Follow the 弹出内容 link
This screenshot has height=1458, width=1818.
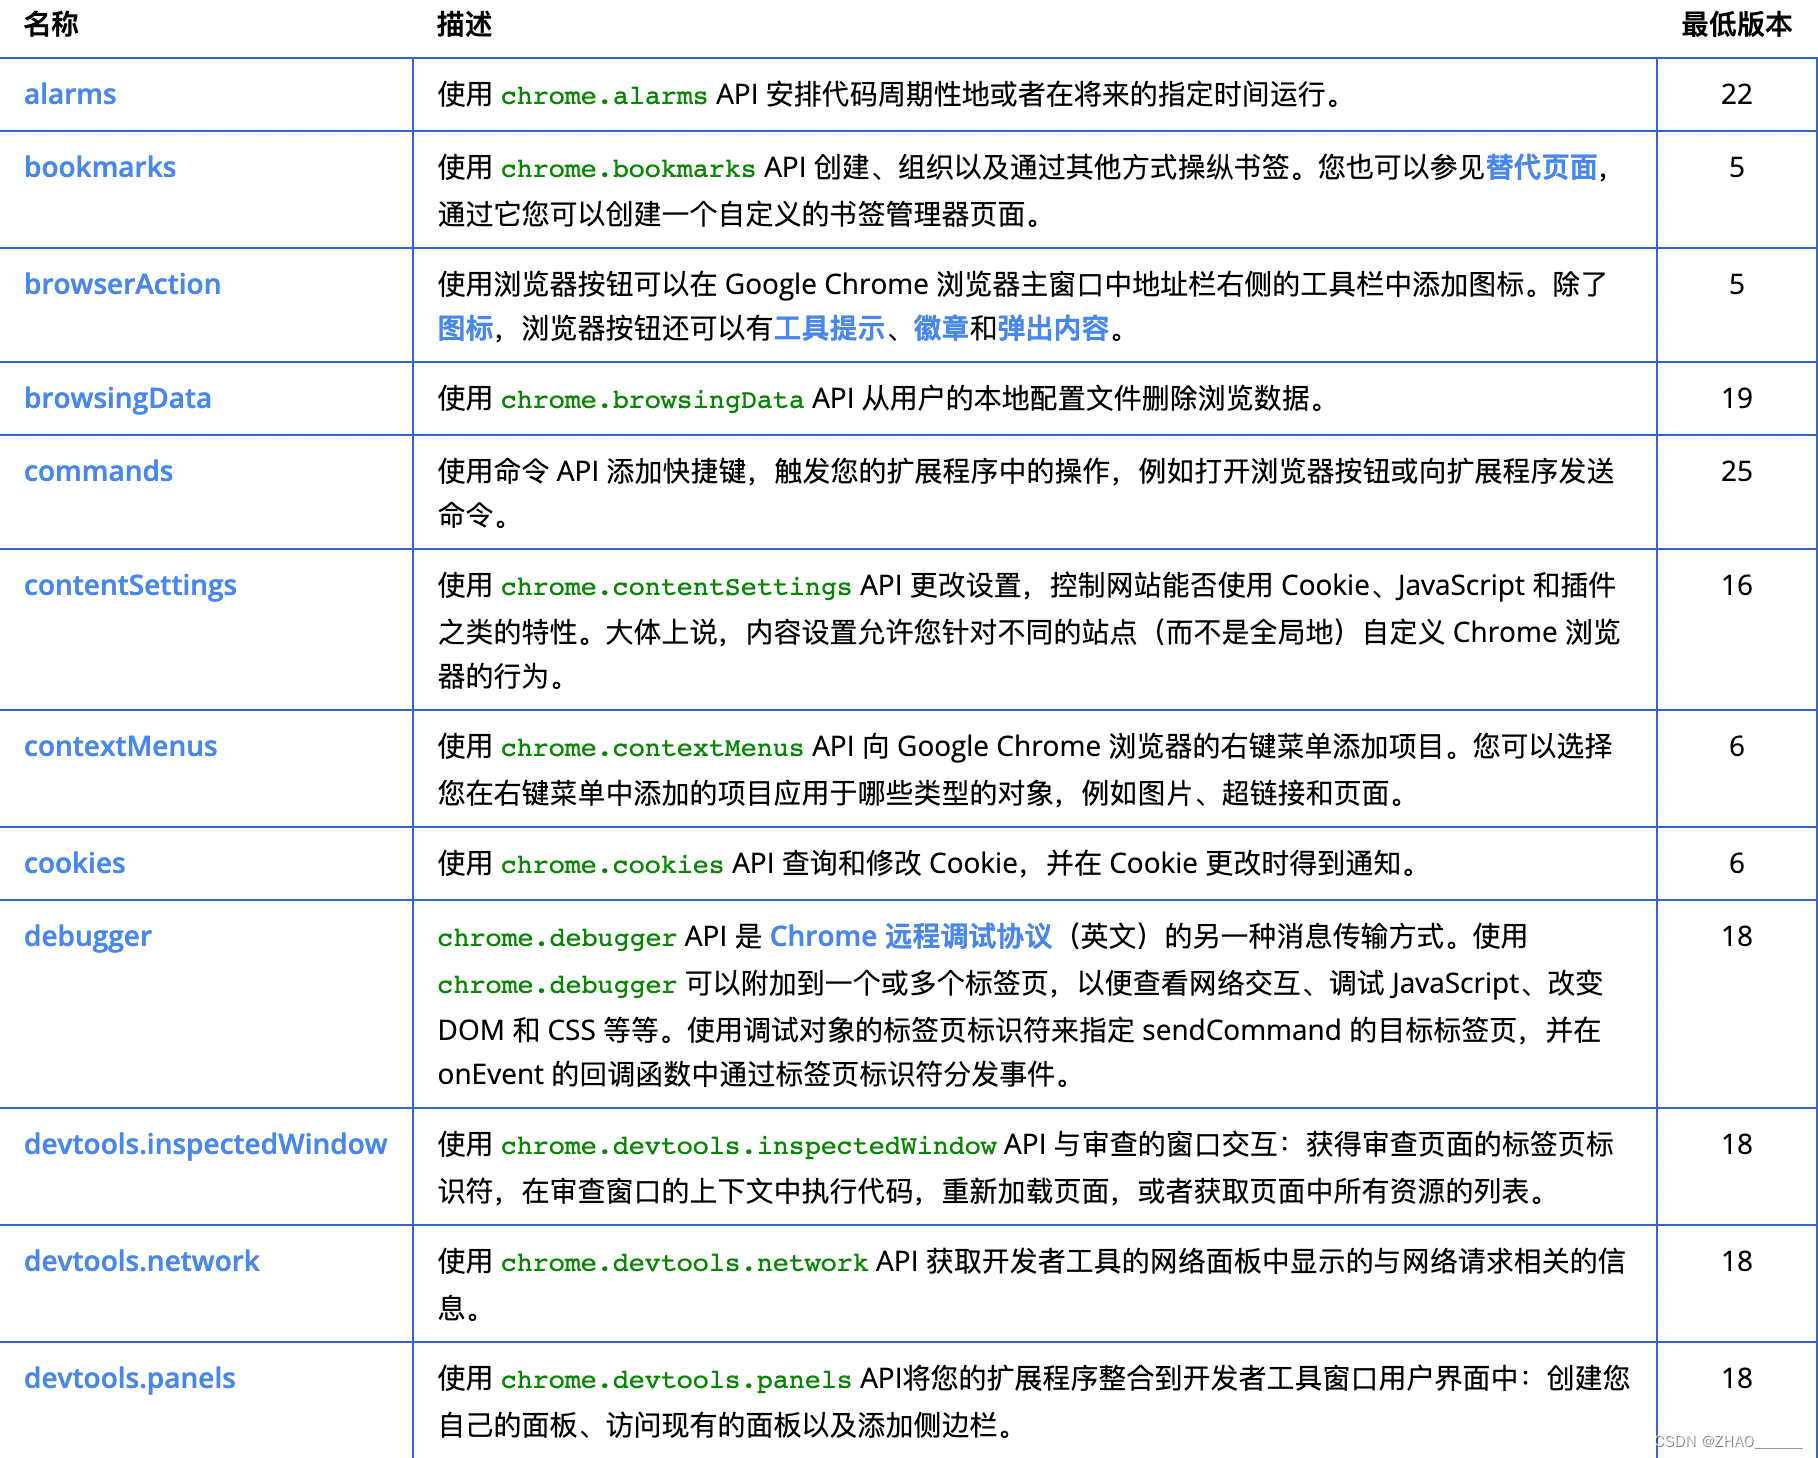(x=1053, y=328)
